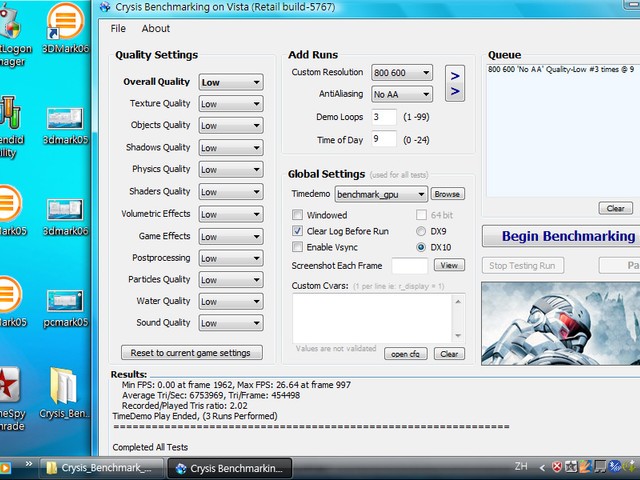Image resolution: width=640 pixels, height=480 pixels.
Task: Click the red security shield tray icon
Action: [557, 467]
